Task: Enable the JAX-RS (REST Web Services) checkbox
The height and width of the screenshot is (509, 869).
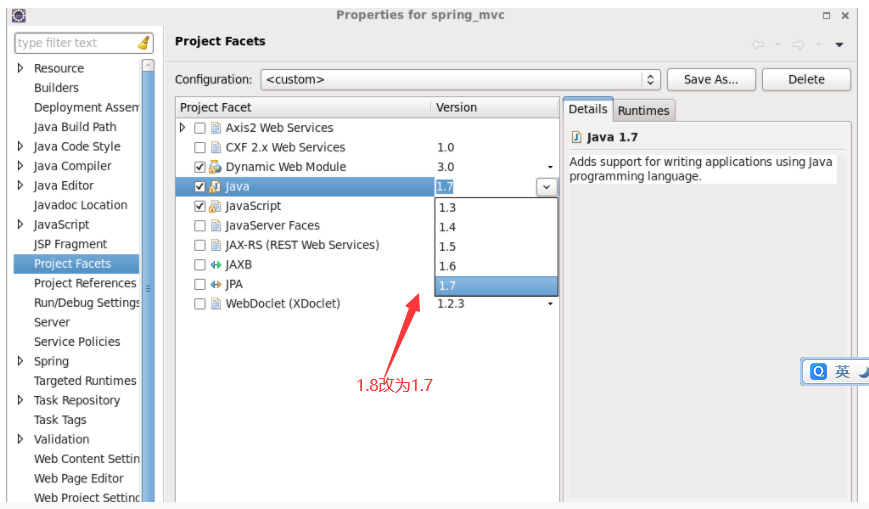Action: click(x=200, y=245)
